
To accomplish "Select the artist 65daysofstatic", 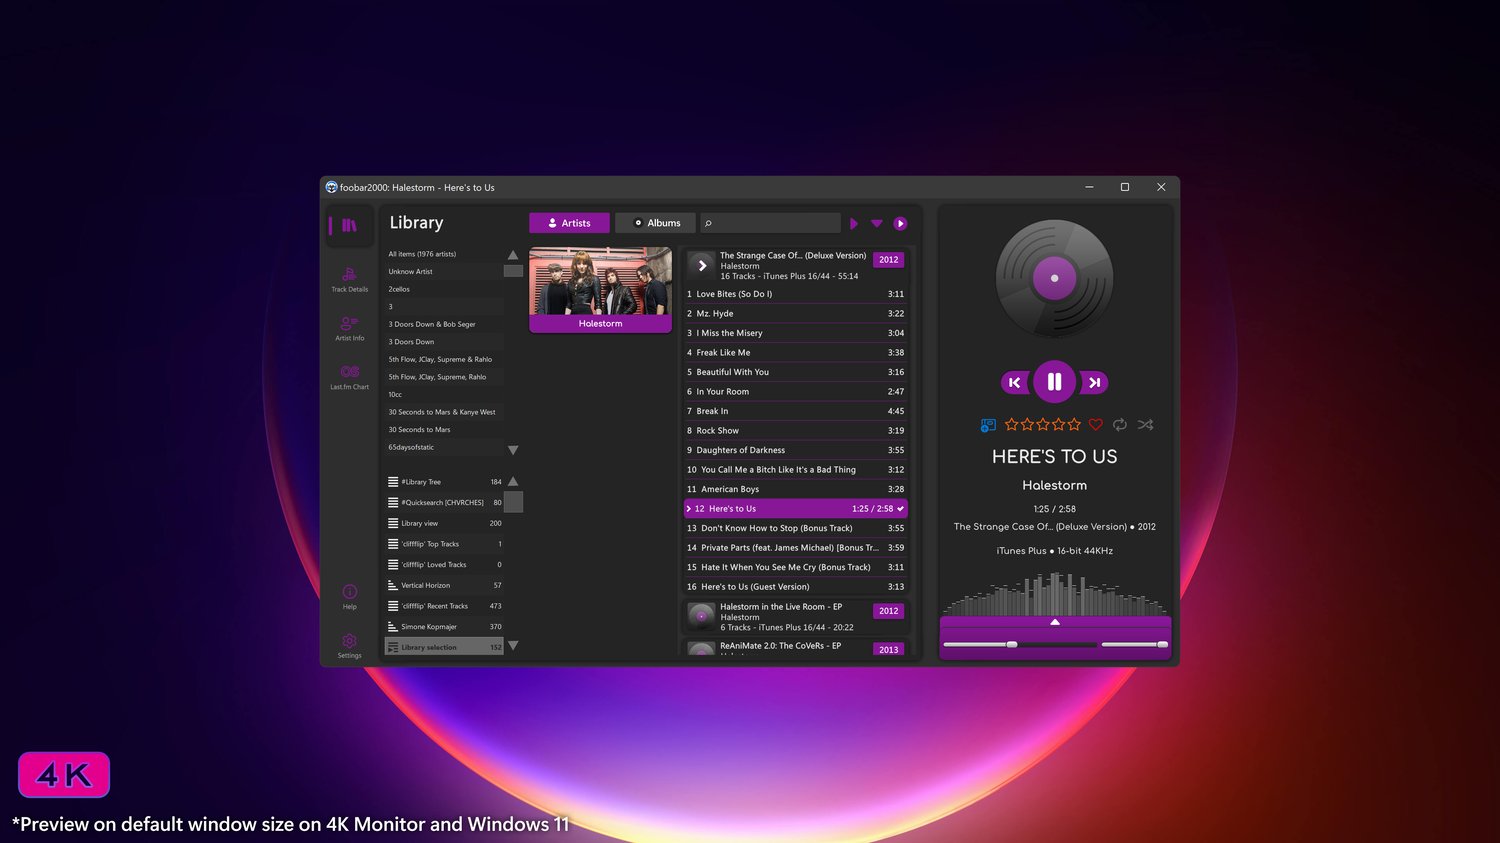I will pos(444,447).
